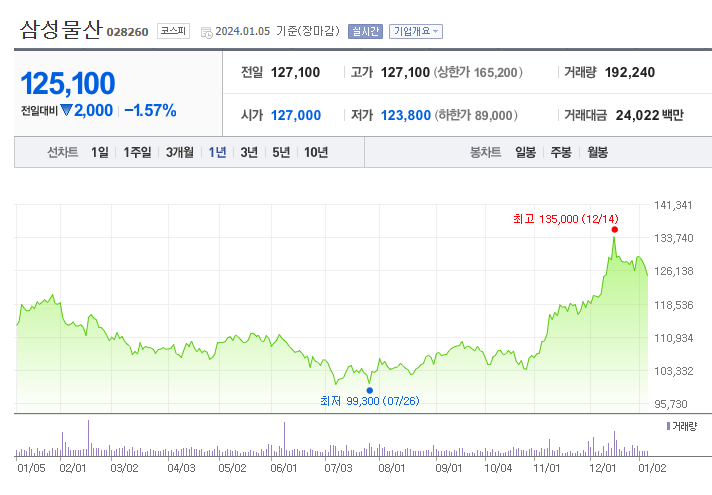Select the 3년 line chart tab
This screenshot has height=495, width=712.
click(x=249, y=152)
